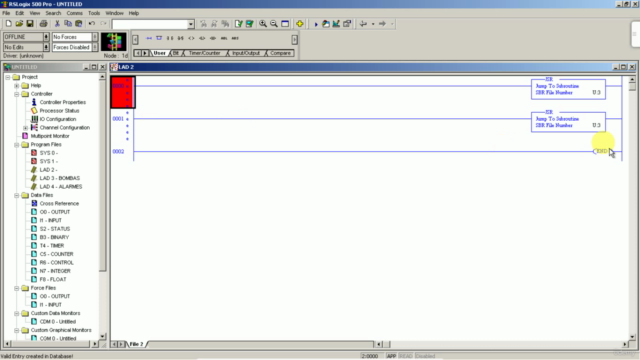Click the toolbar search input field
Image resolution: width=640 pixels, height=360 pixels.
coord(150,24)
